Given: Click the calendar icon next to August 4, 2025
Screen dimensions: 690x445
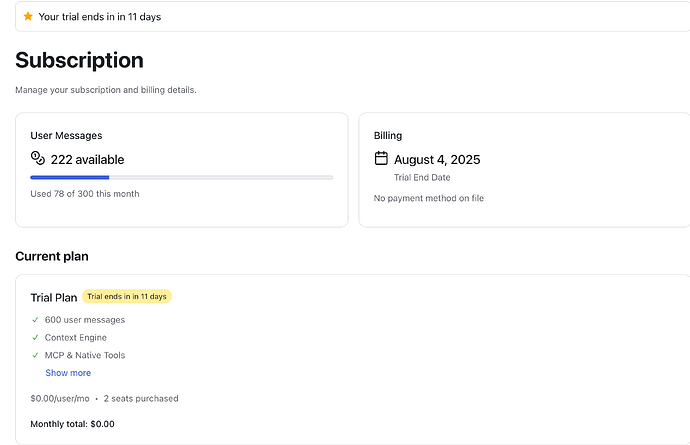Looking at the screenshot, I should tap(381, 158).
